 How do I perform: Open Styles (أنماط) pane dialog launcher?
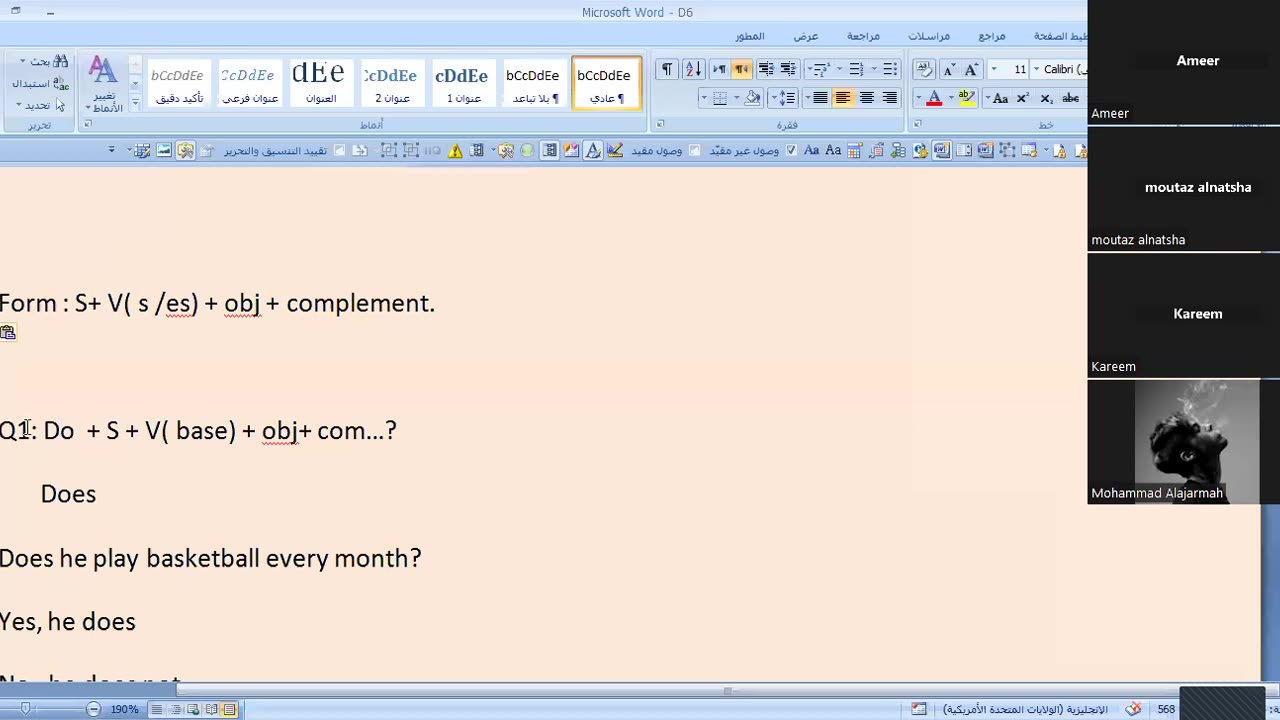pyautogui.click(x=88, y=125)
